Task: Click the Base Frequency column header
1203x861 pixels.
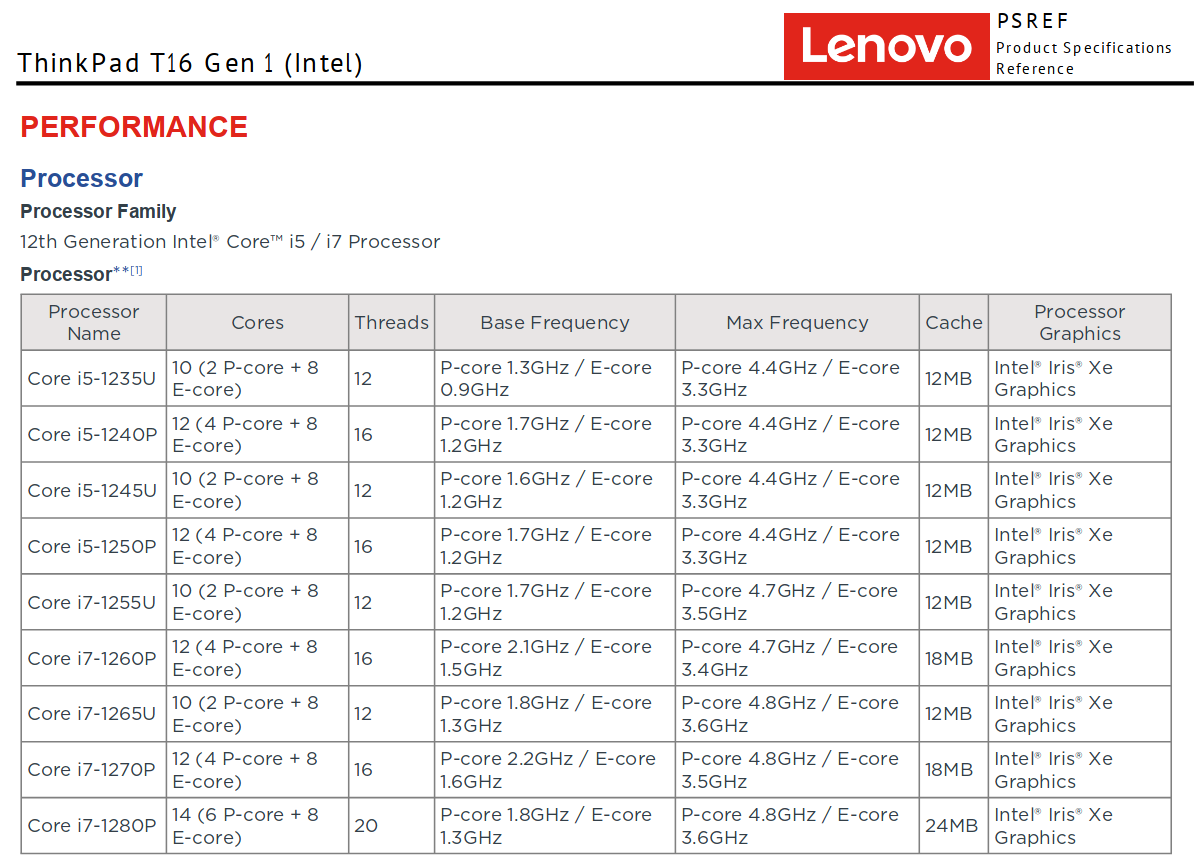Action: point(555,323)
